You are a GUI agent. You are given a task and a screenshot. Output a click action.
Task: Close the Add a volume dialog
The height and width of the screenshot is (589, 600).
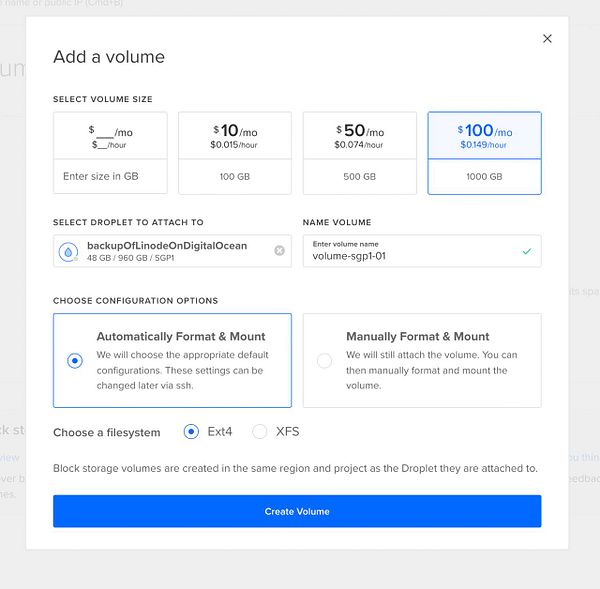point(547,39)
